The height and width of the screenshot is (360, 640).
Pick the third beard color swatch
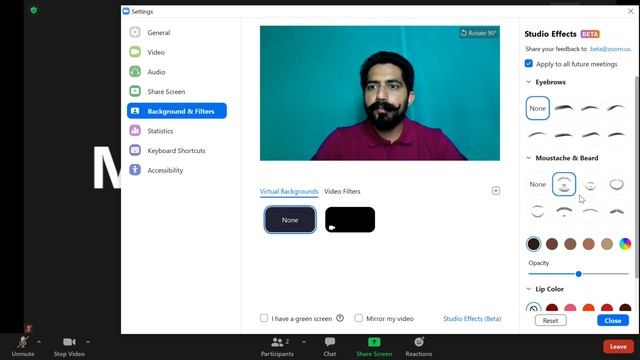[570, 244]
